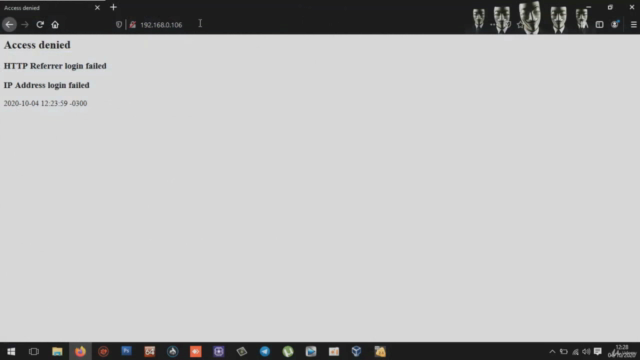The height and width of the screenshot is (360, 640).
Task: Click the taskbar clock and date
Action: [x=622, y=351]
